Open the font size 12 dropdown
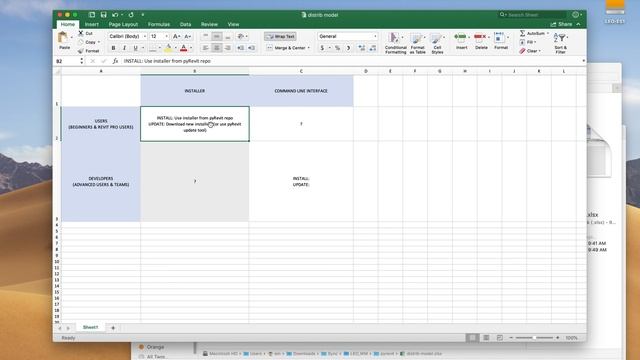The image size is (640, 360). click(167, 36)
